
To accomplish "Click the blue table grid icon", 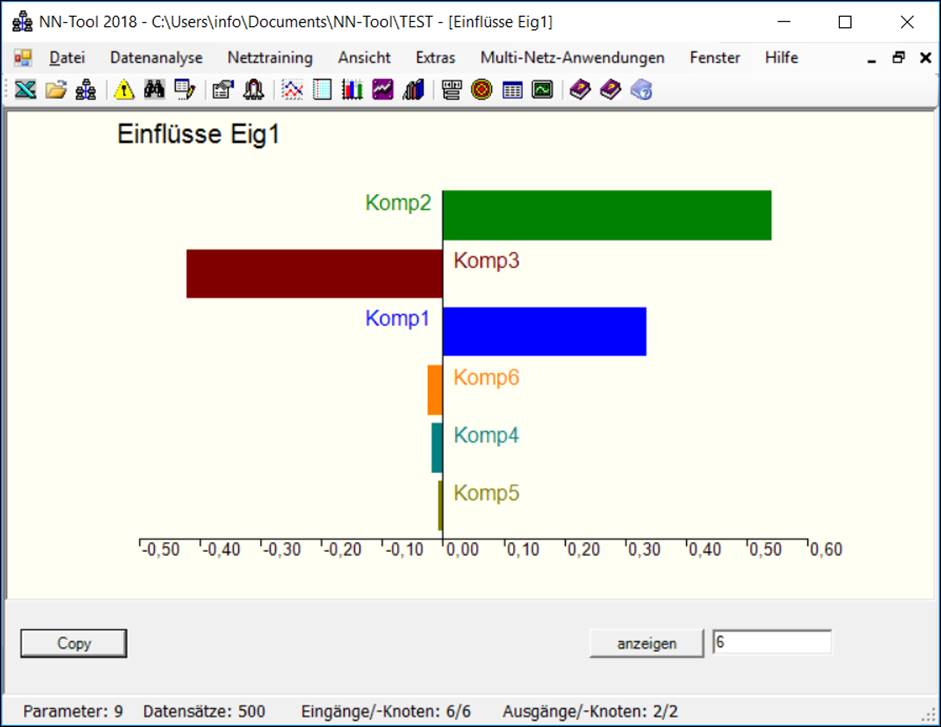I will 512,90.
